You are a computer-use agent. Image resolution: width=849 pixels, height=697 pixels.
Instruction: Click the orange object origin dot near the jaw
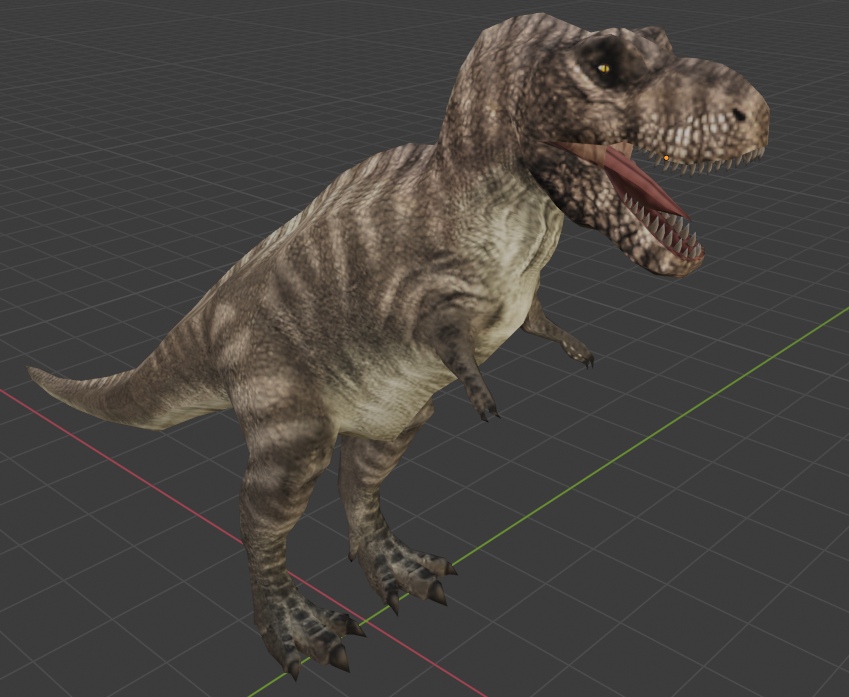666,158
